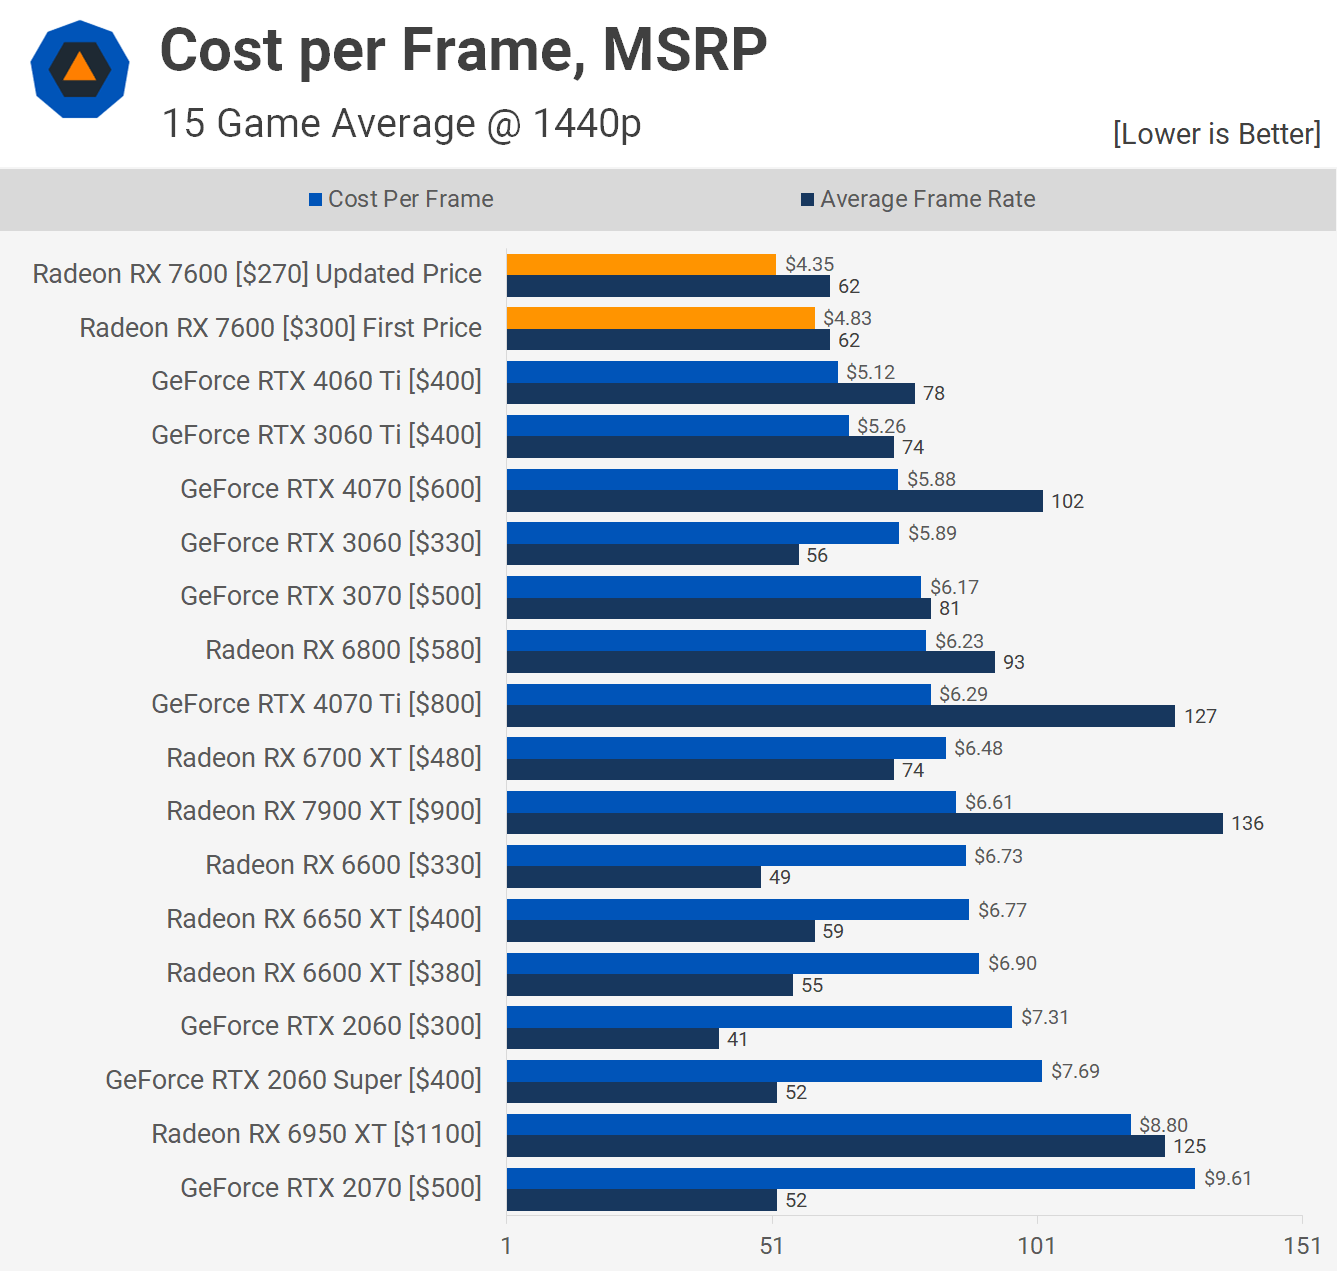Click the '[Lower is Better]' note
Viewport: 1337px width, 1271px height.
pos(1217,134)
